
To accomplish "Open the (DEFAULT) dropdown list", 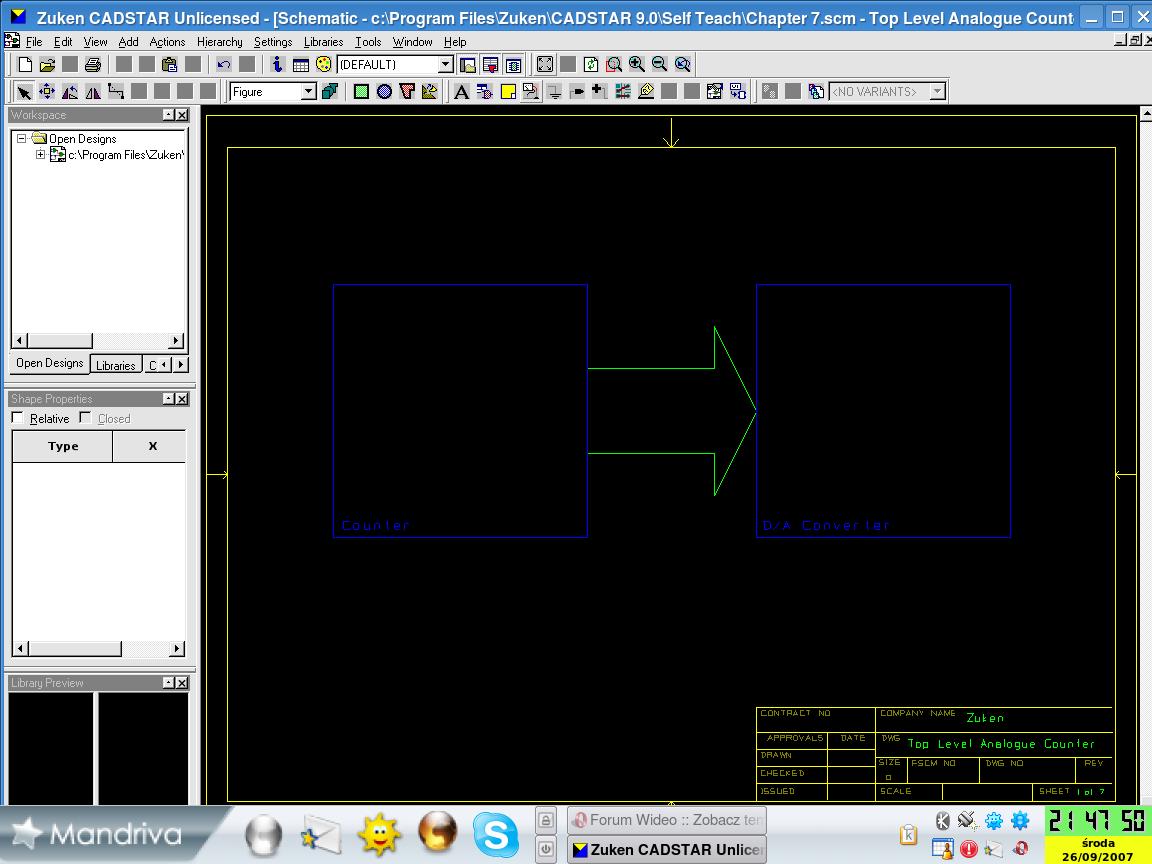I will pyautogui.click(x=446, y=65).
